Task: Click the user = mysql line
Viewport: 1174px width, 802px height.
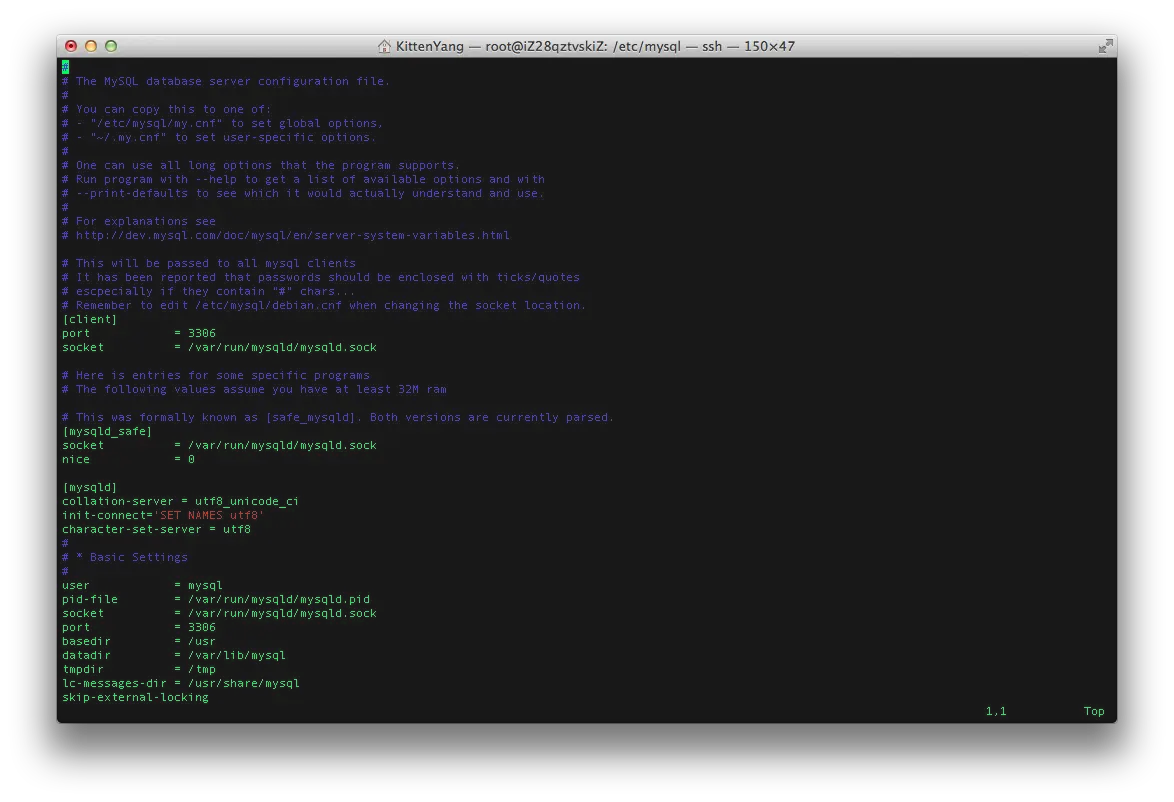Action: tap(142, 586)
